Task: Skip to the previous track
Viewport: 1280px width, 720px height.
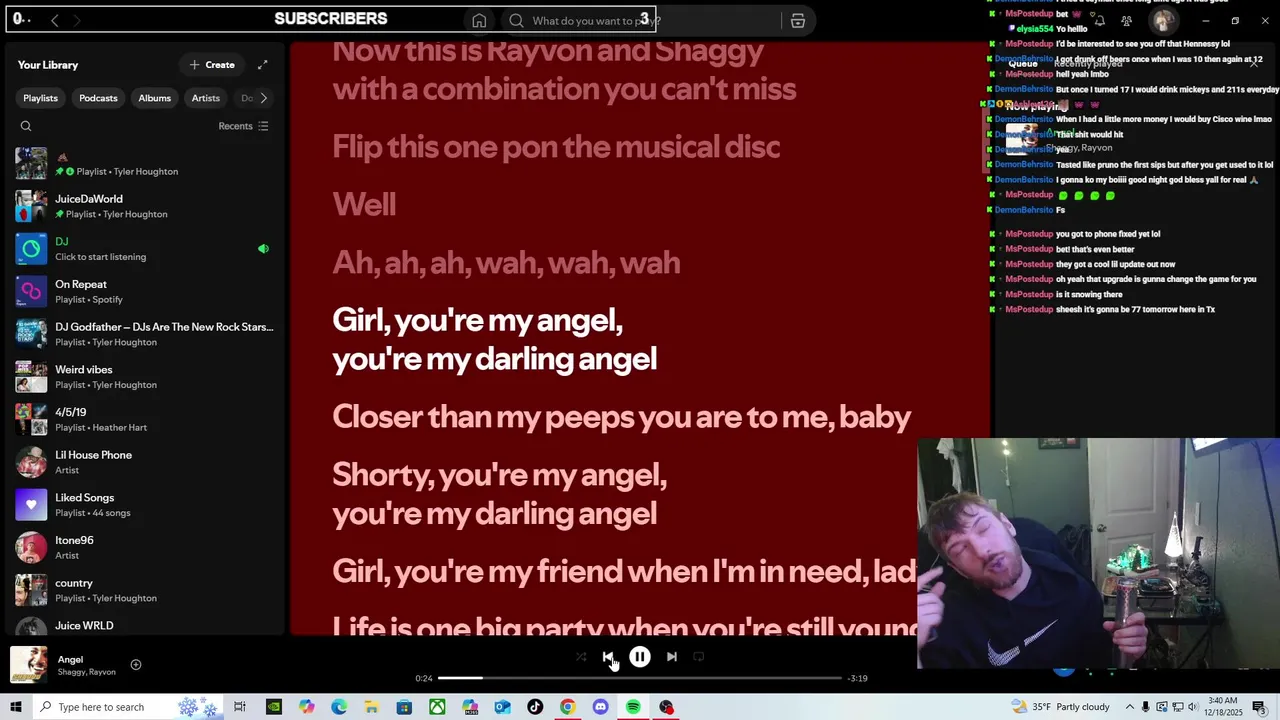Action: coord(608,657)
